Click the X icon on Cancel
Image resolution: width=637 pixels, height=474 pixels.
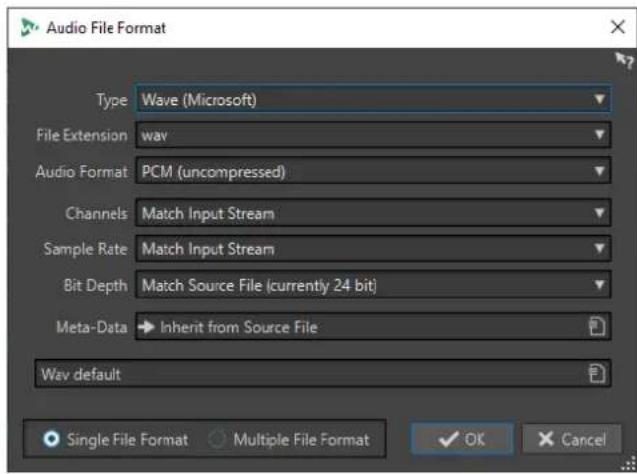click(x=546, y=439)
